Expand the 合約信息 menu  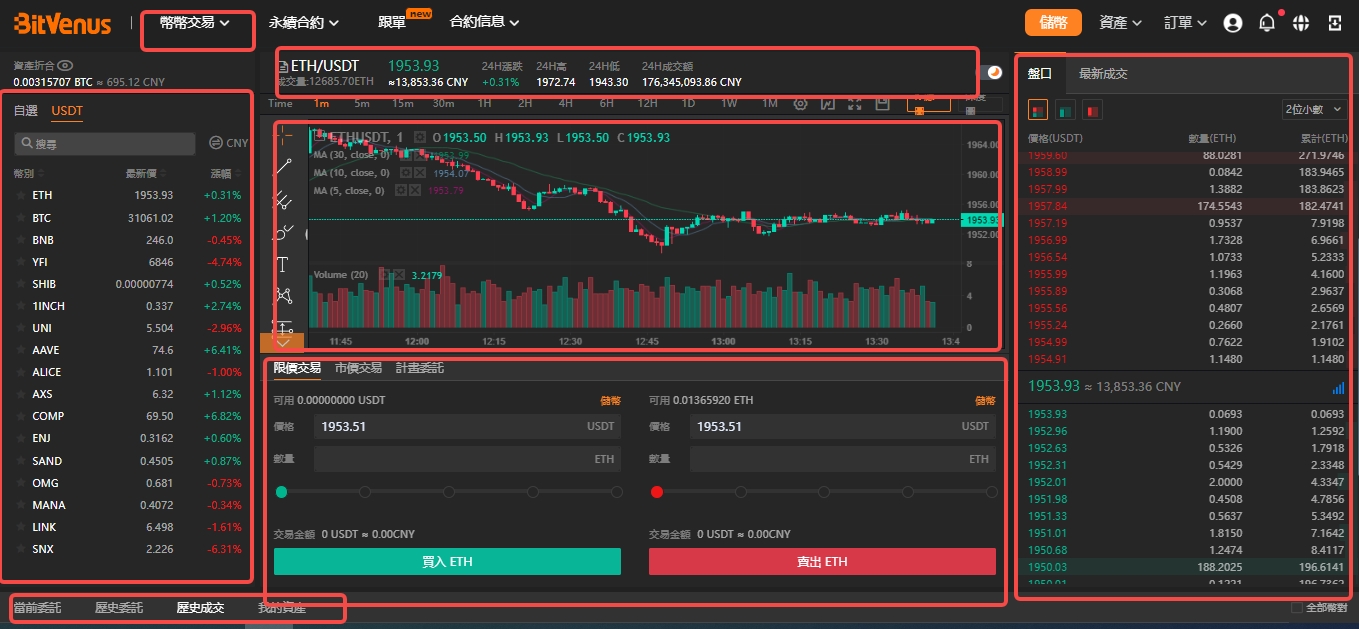pos(485,22)
